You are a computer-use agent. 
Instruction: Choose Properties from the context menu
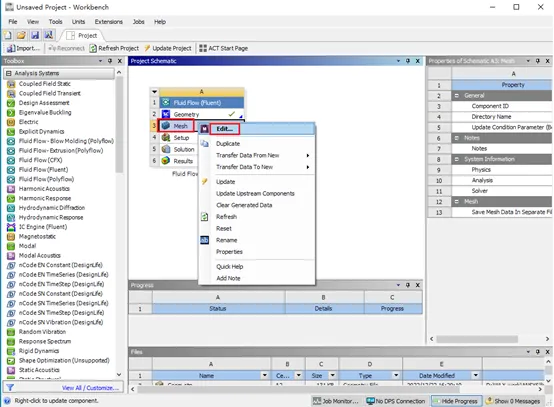point(257,252)
